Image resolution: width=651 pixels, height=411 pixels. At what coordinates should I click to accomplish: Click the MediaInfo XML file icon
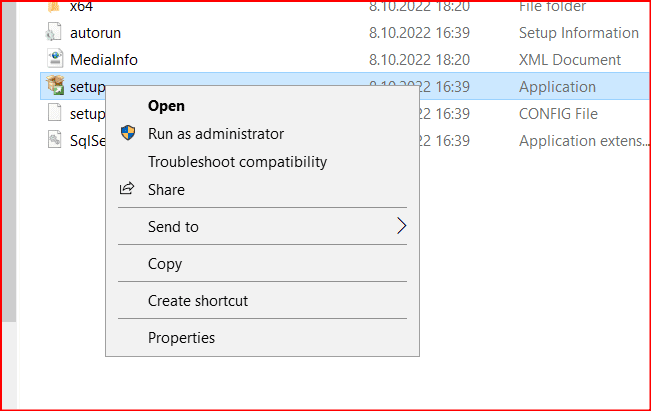pyautogui.click(x=54, y=60)
